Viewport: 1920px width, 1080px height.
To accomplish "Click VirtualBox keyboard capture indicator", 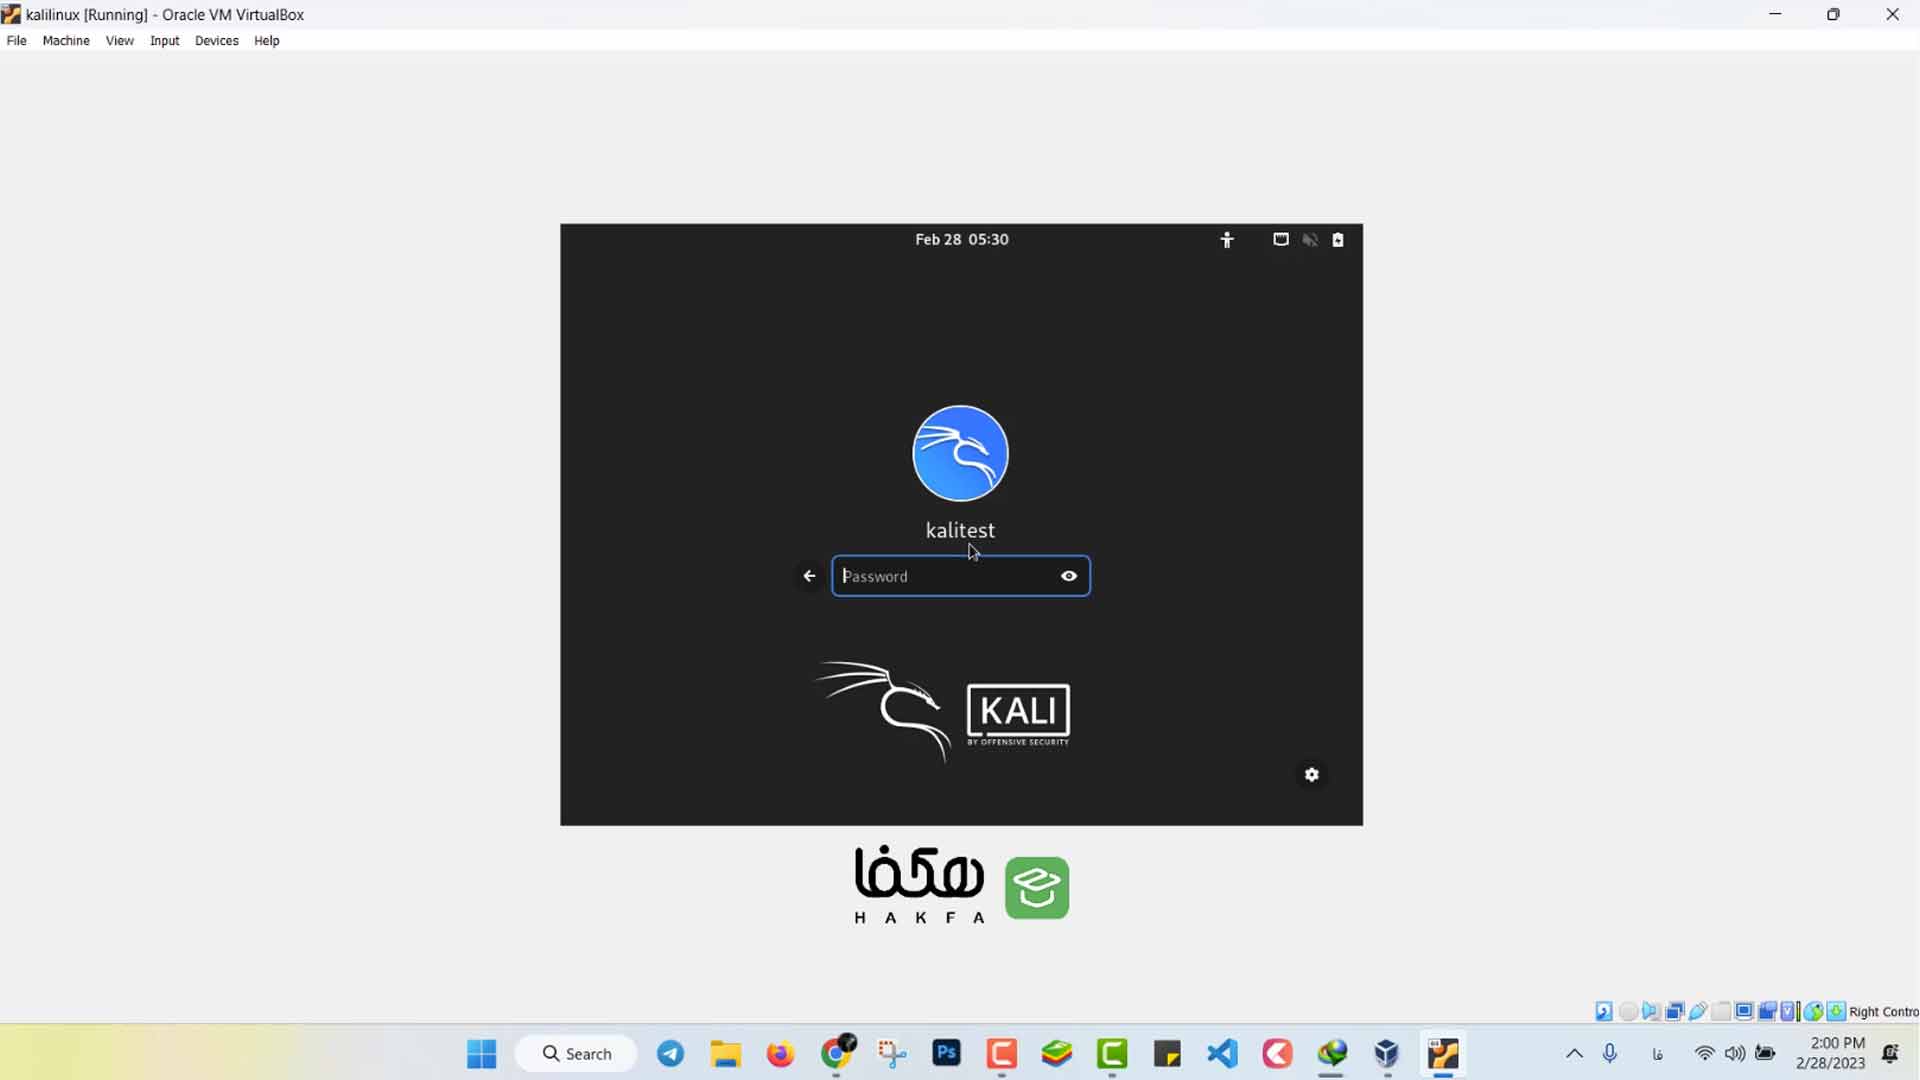I will [x=1836, y=1011].
